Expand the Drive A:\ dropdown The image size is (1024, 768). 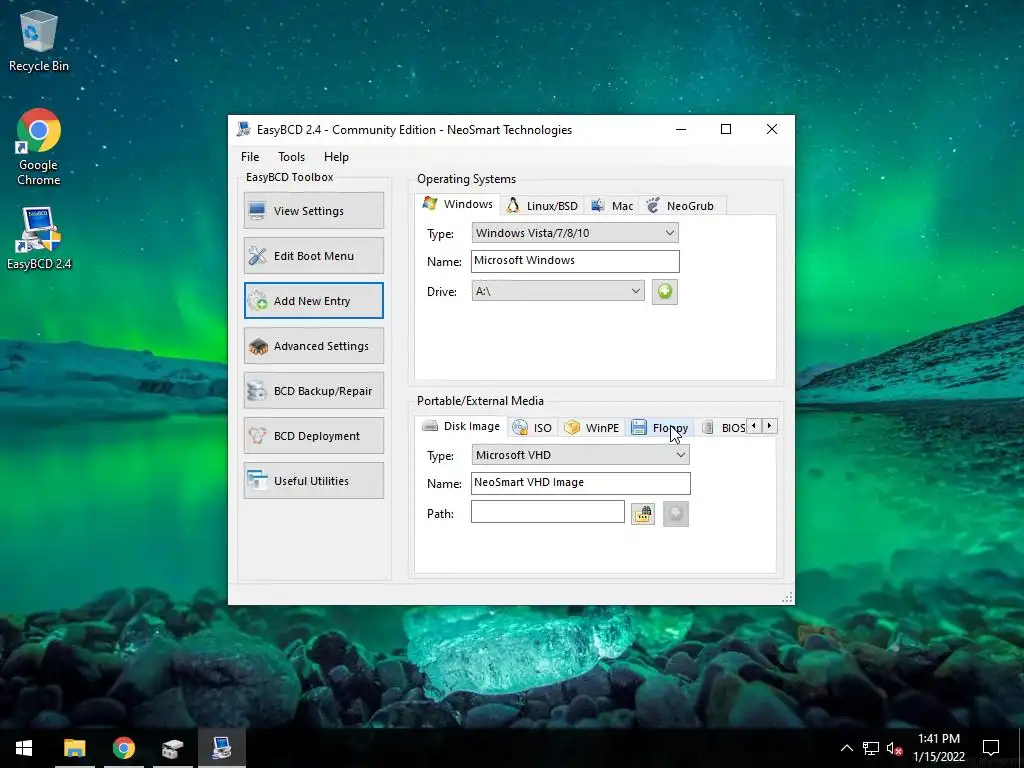[558, 291]
